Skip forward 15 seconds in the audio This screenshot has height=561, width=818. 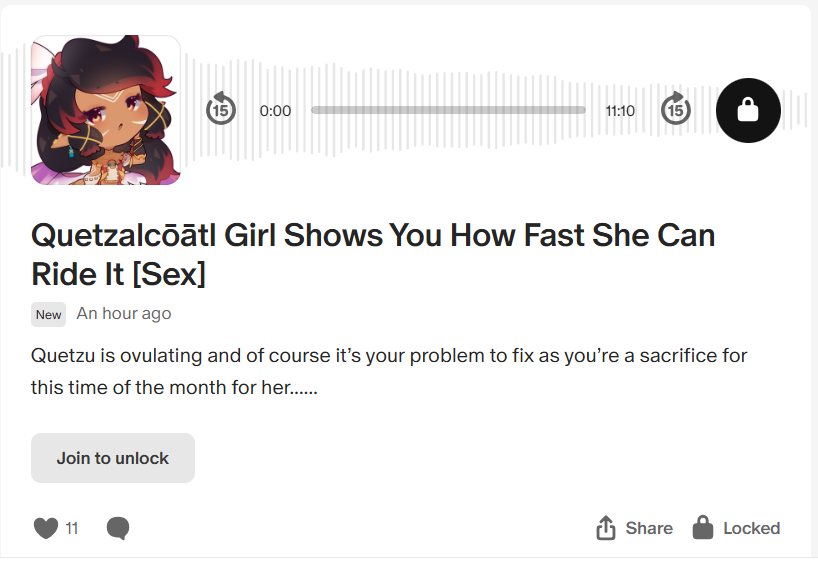(677, 110)
